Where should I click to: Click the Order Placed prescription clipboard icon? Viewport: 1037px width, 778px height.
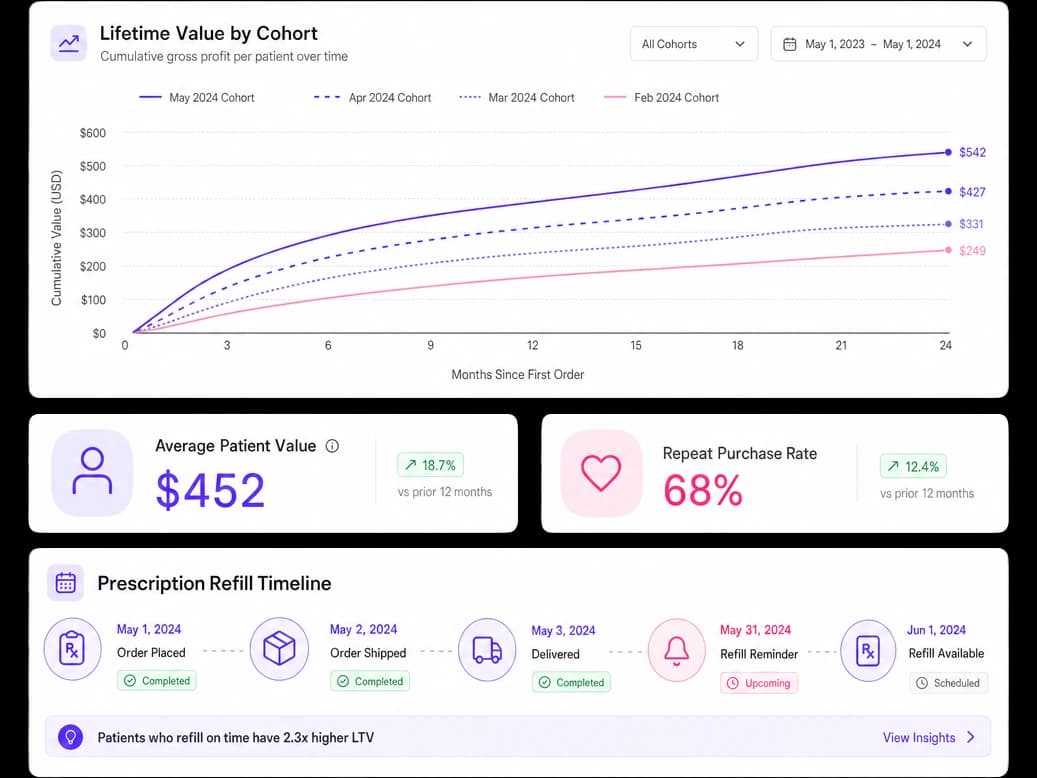[73, 649]
